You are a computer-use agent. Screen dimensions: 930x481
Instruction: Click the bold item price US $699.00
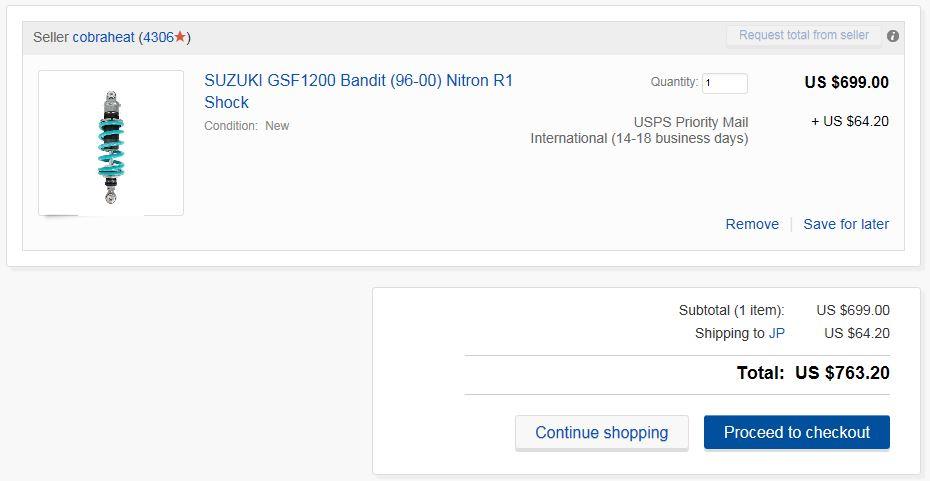[x=846, y=82]
